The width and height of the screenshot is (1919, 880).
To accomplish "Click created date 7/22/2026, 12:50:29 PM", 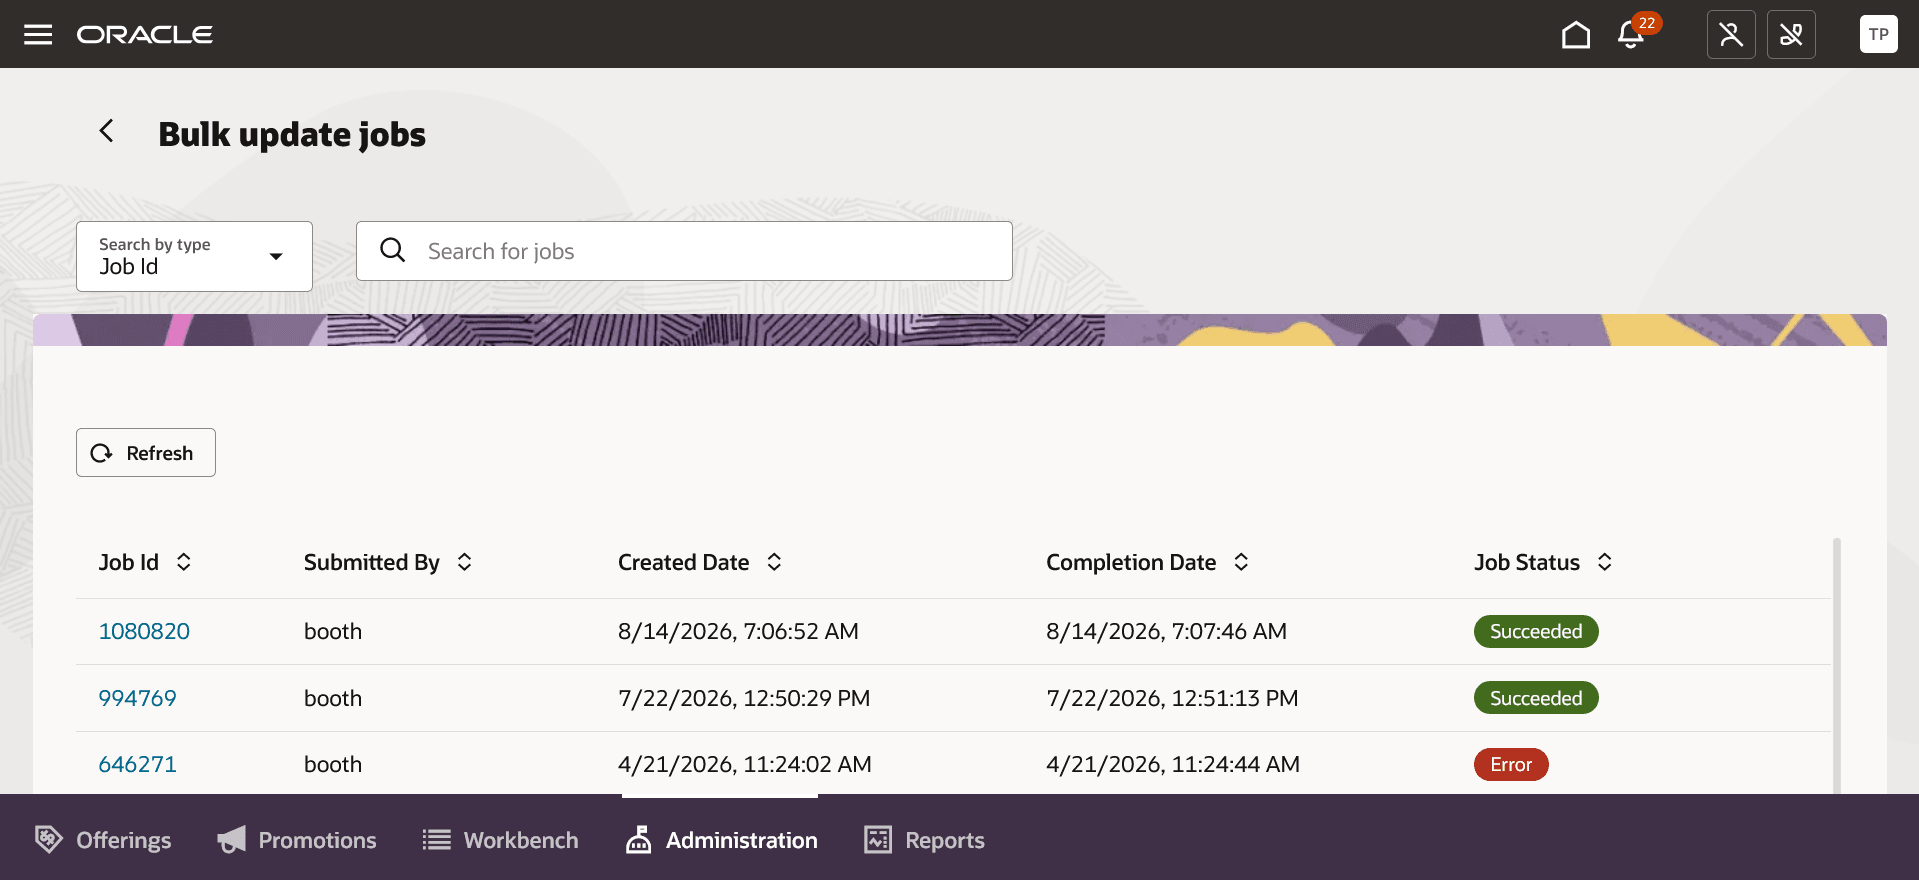I will [744, 698].
